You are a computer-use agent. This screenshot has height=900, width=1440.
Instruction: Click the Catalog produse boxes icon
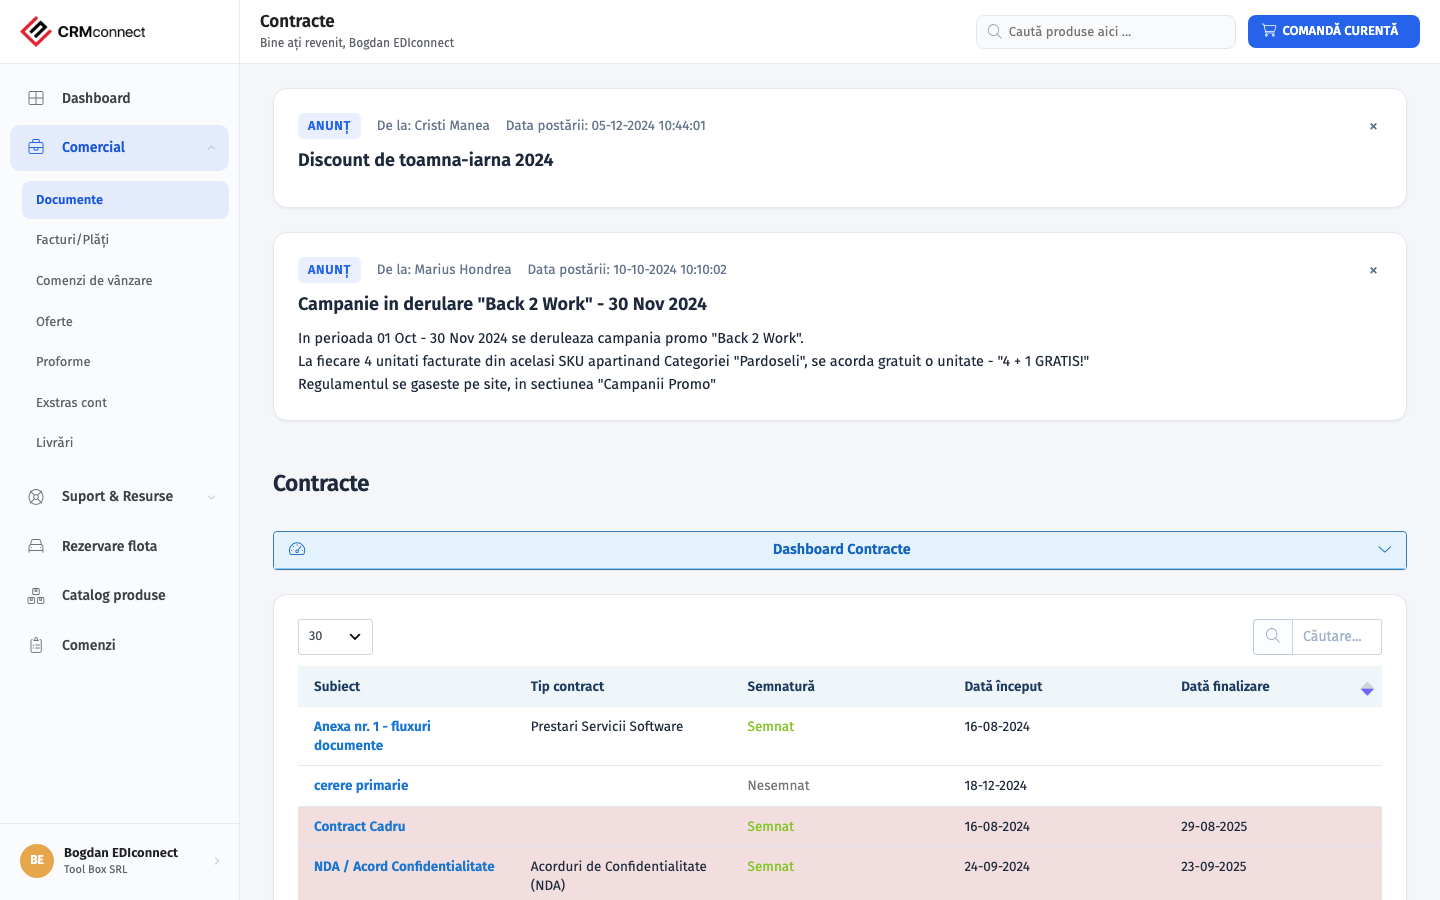(x=36, y=596)
